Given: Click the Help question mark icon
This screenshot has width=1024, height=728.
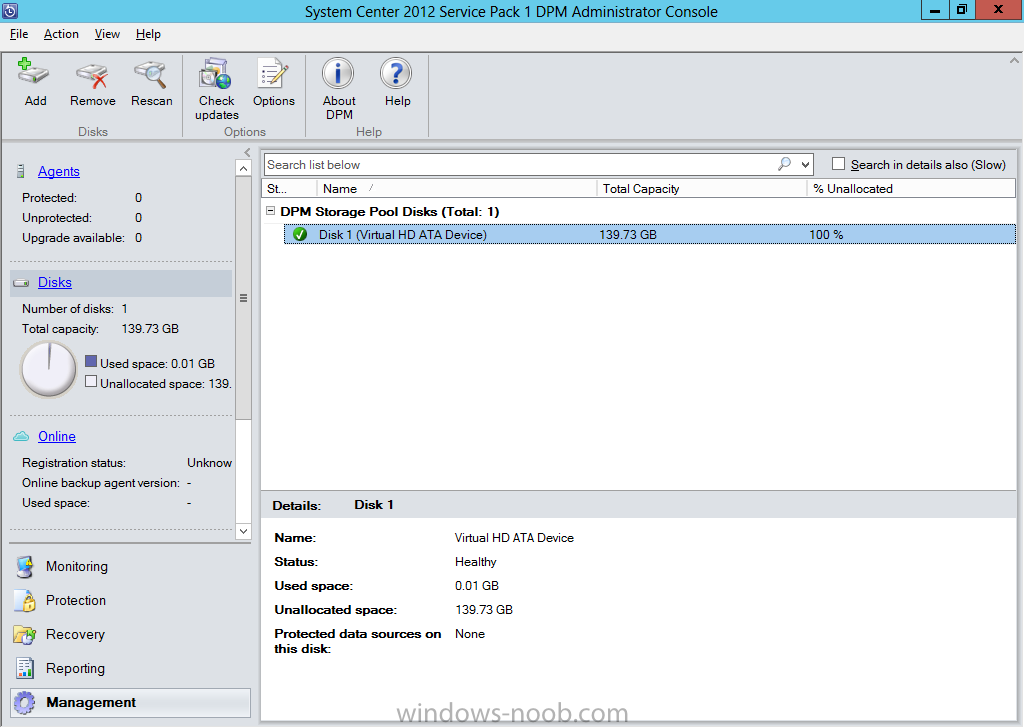Looking at the screenshot, I should pos(396,73).
